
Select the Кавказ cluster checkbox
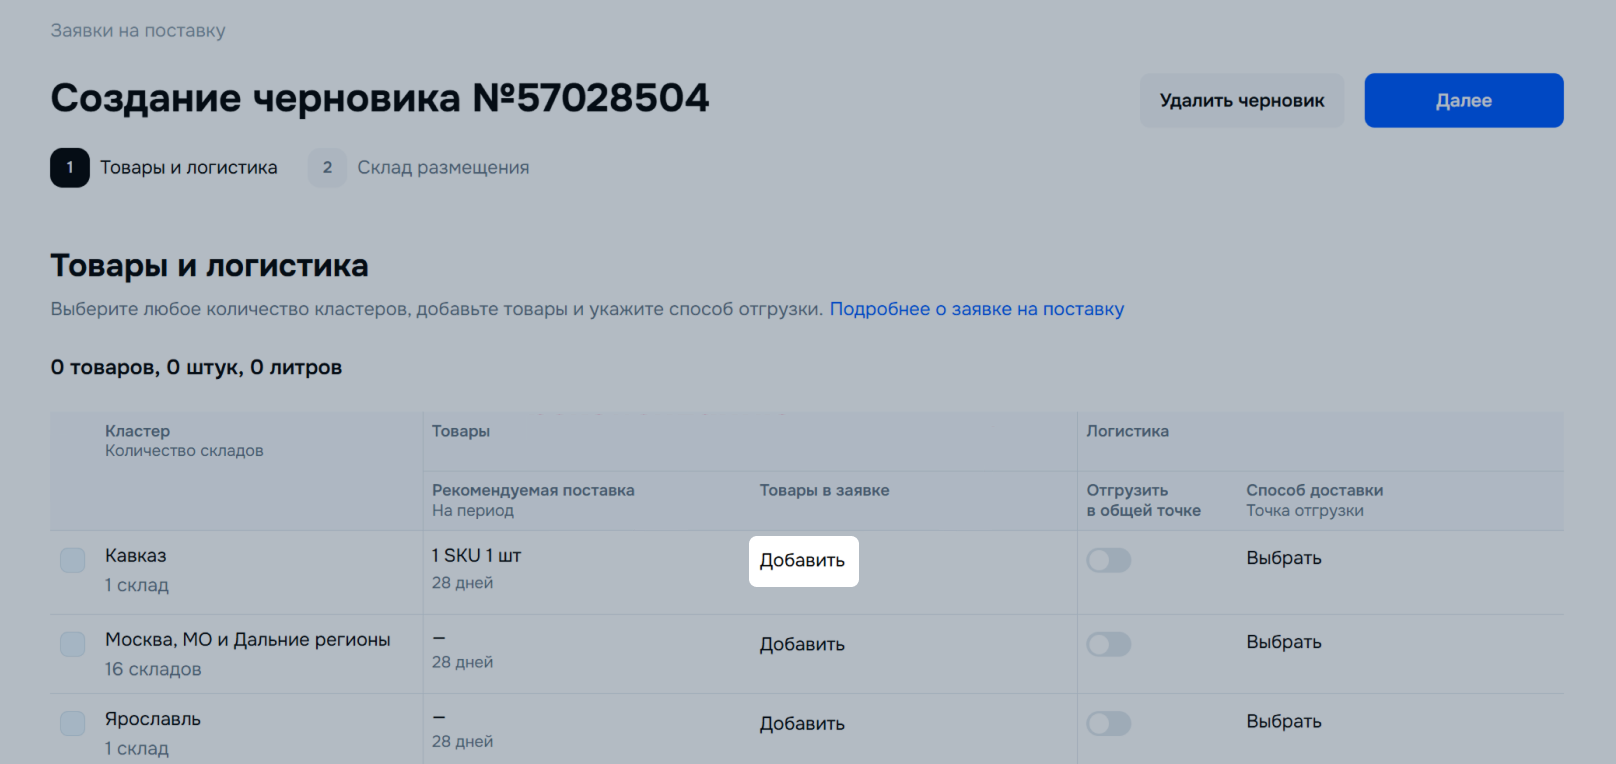[73, 560]
